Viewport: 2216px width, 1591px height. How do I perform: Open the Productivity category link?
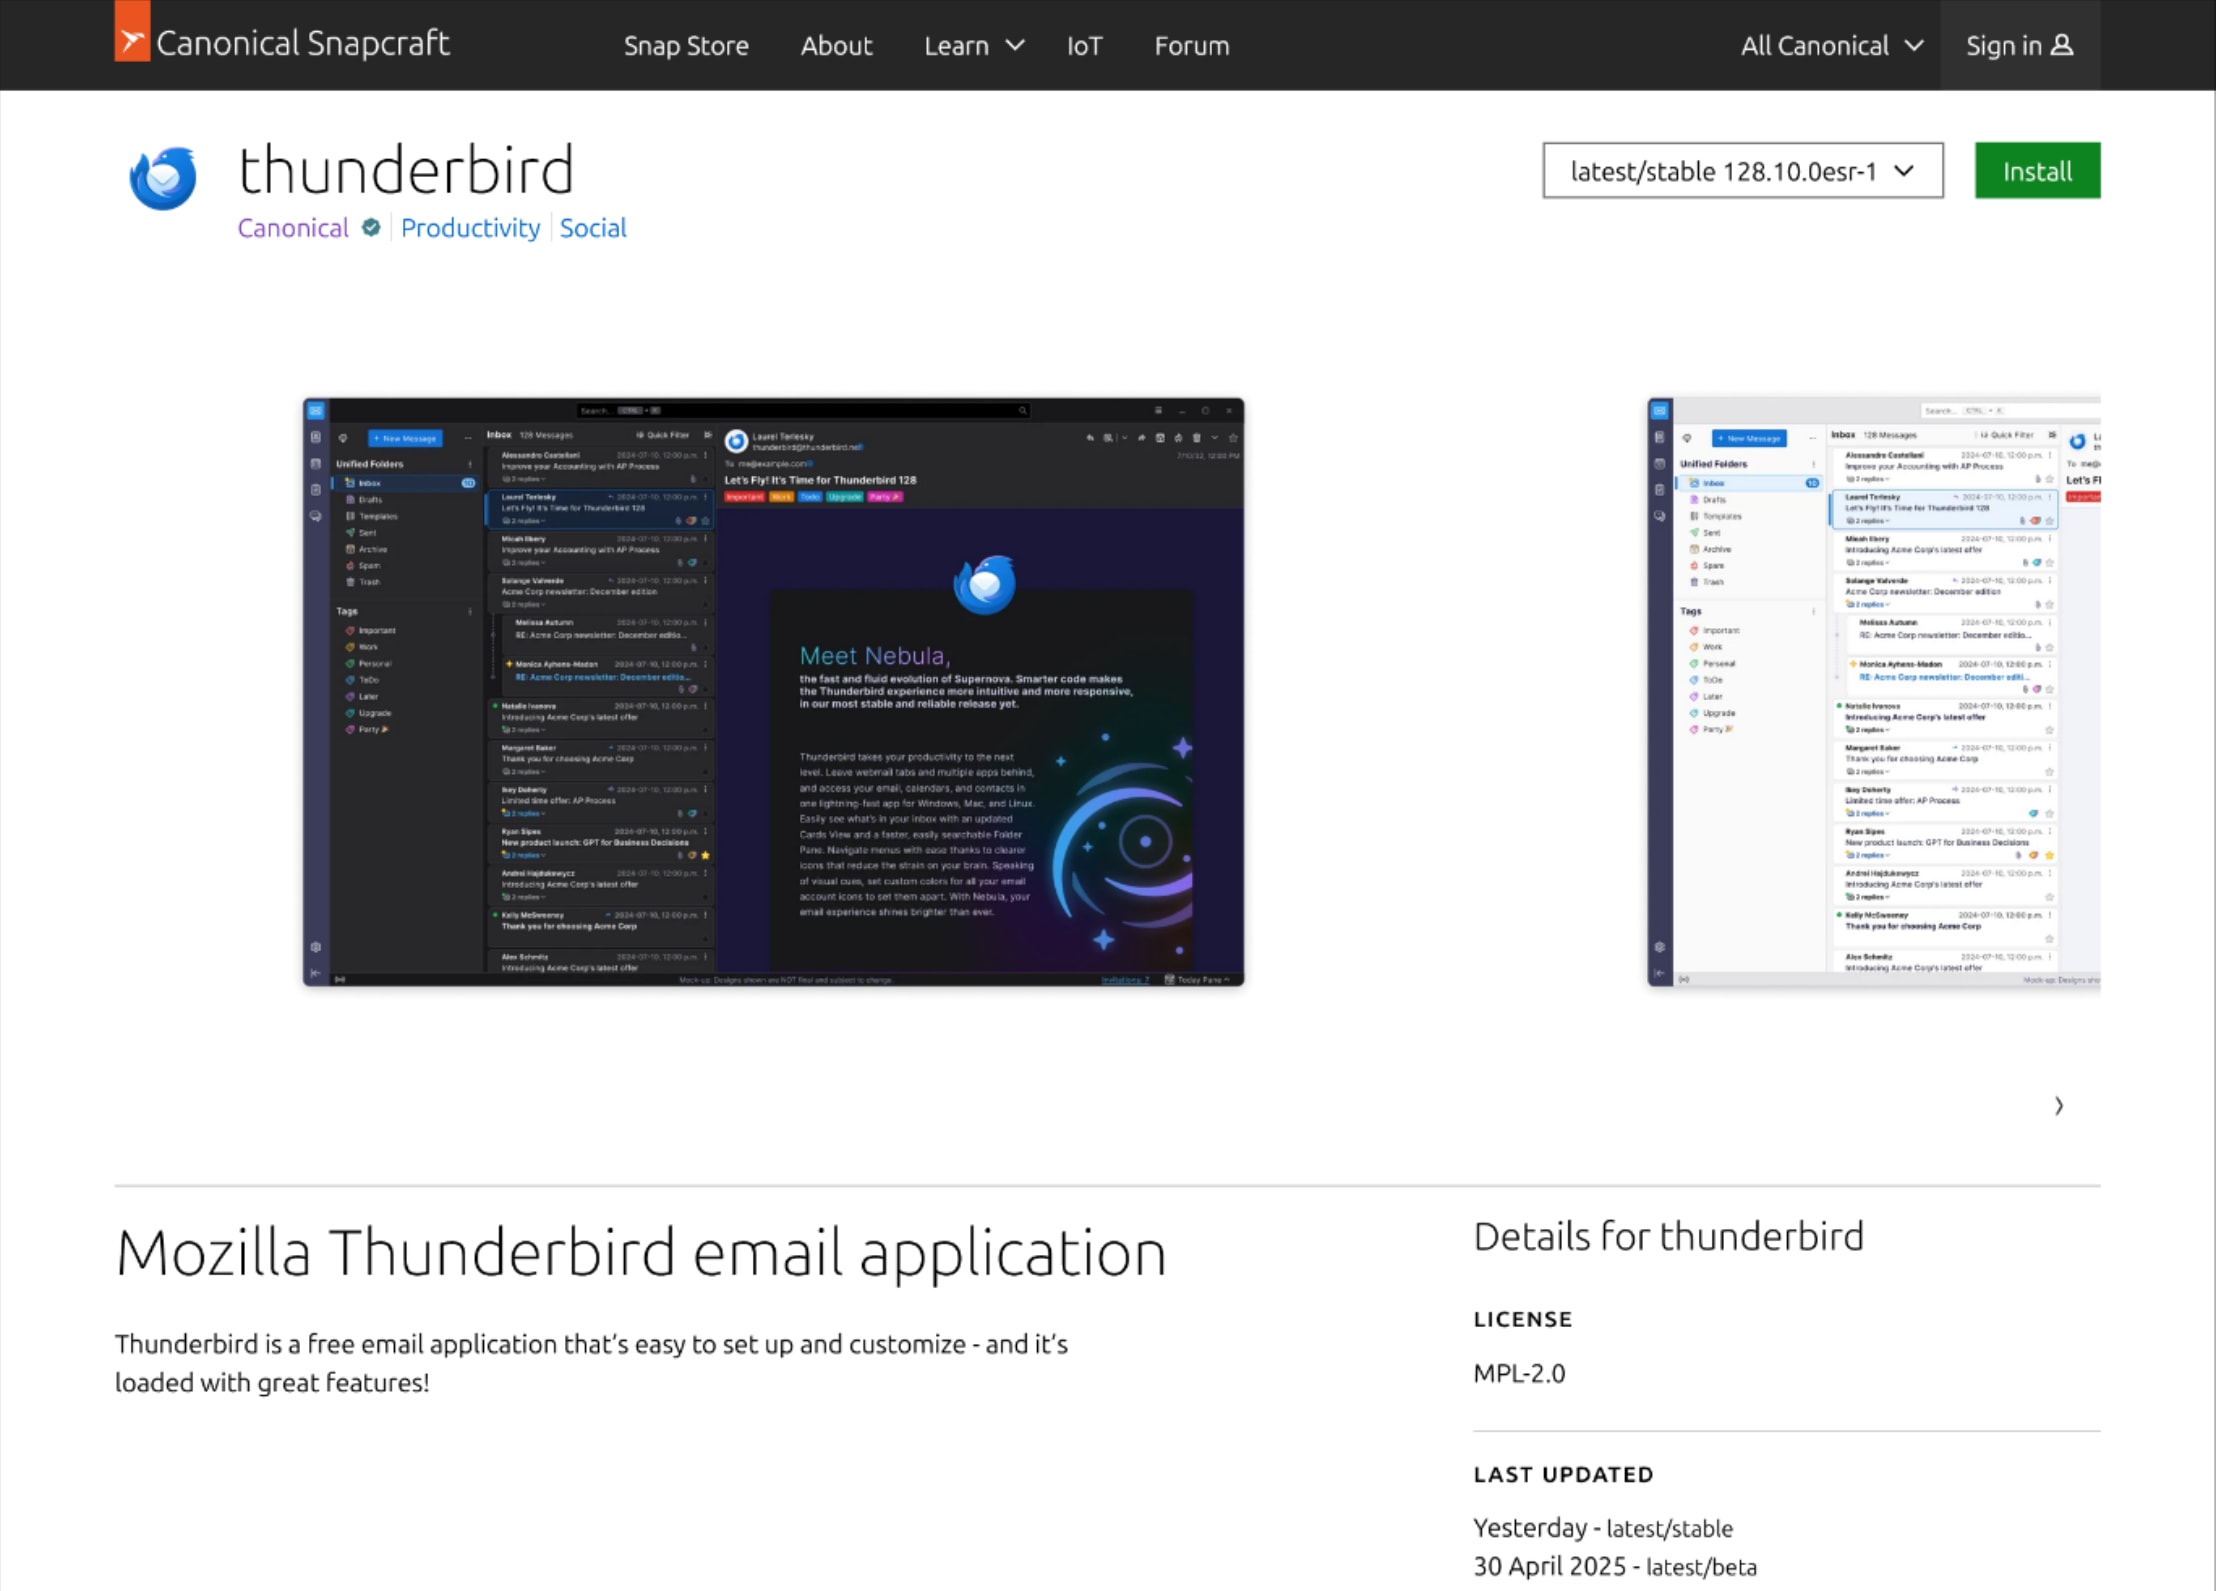(471, 228)
